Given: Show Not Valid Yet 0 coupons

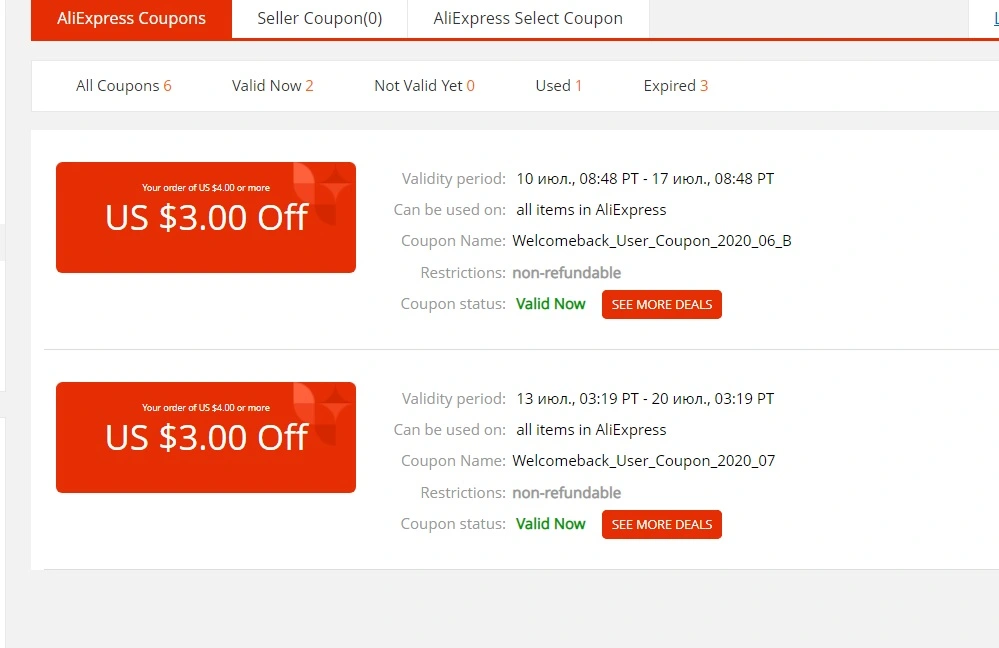Looking at the screenshot, I should (x=424, y=85).
